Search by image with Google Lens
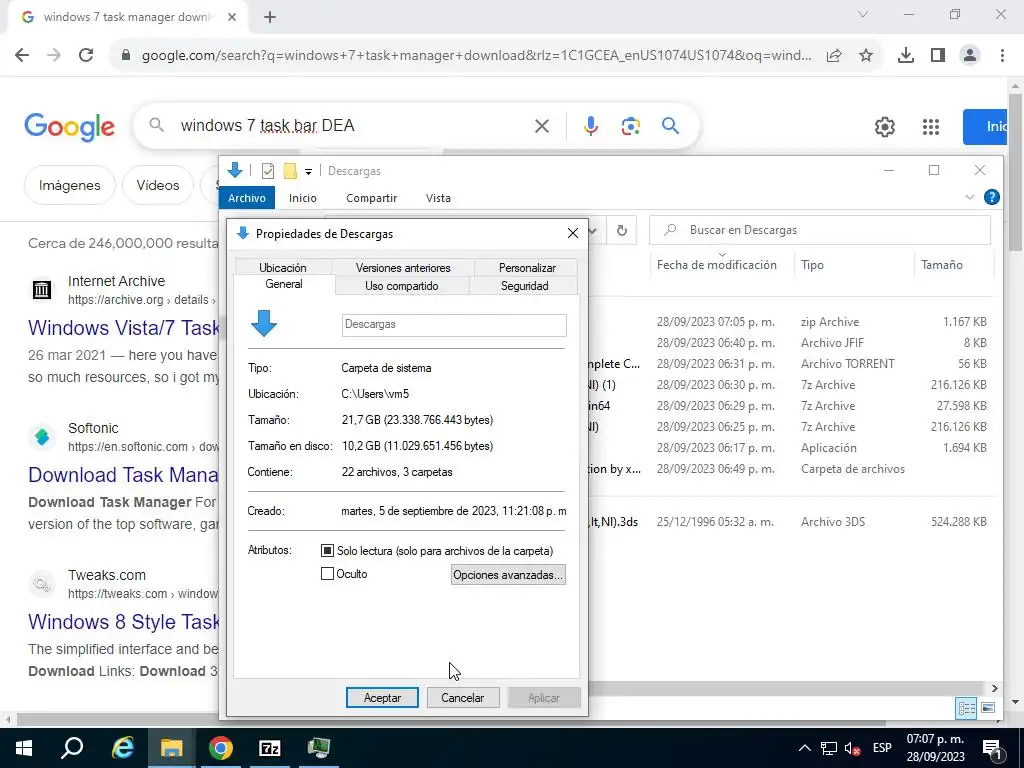Viewport: 1024px width, 768px height. pos(630,126)
